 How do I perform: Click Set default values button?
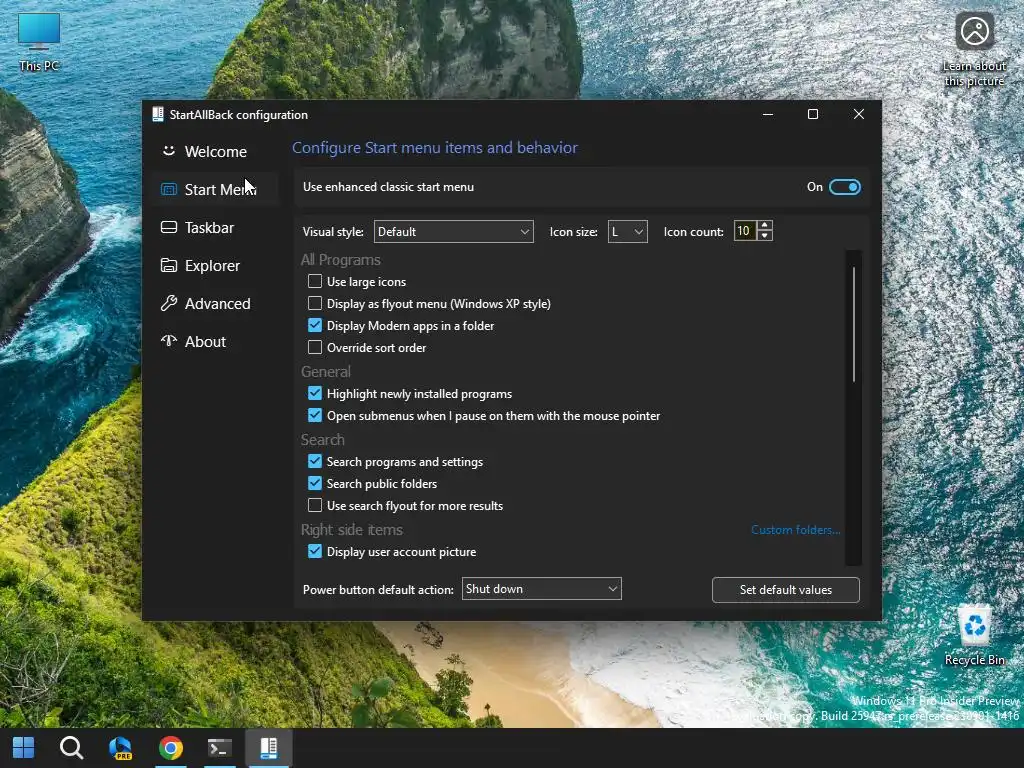[x=786, y=590]
